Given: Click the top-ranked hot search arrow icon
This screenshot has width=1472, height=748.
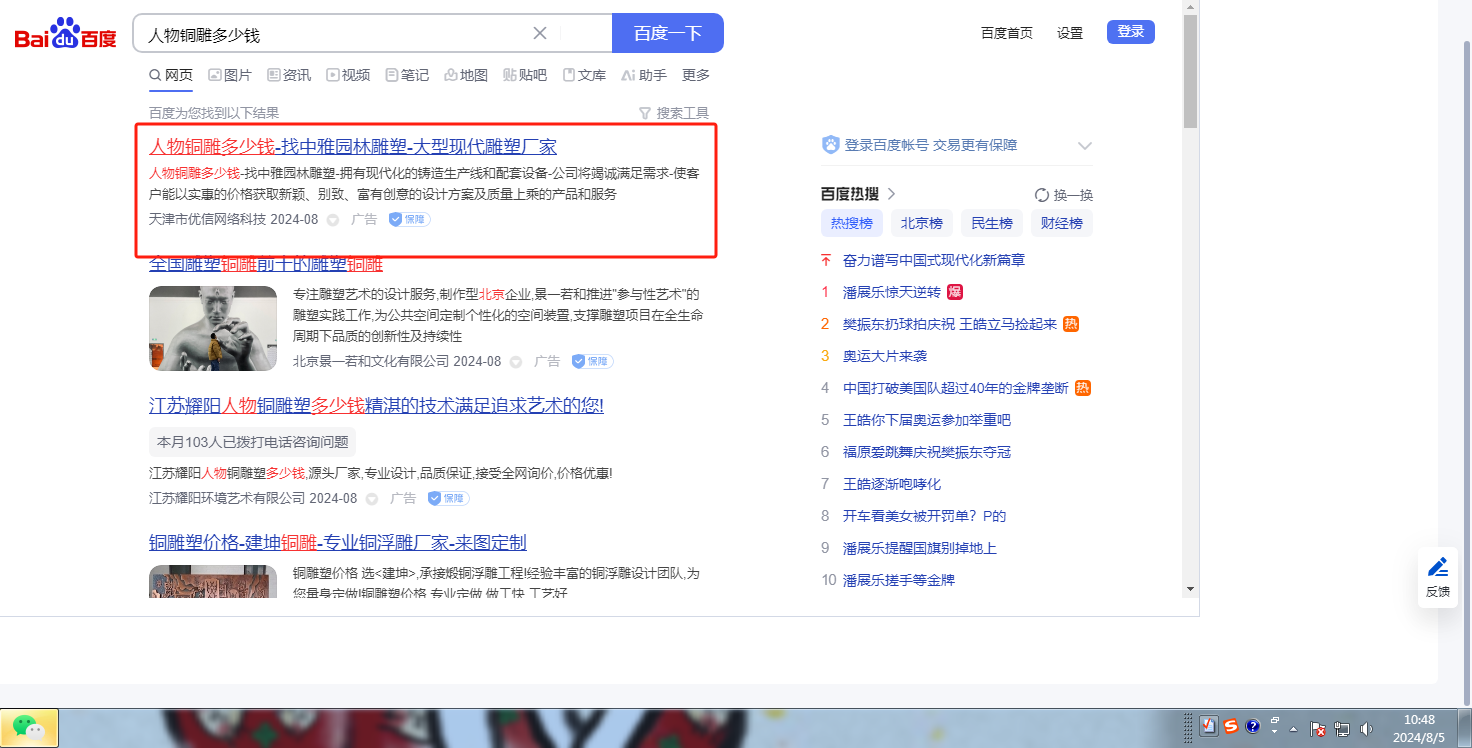Looking at the screenshot, I should 826,260.
